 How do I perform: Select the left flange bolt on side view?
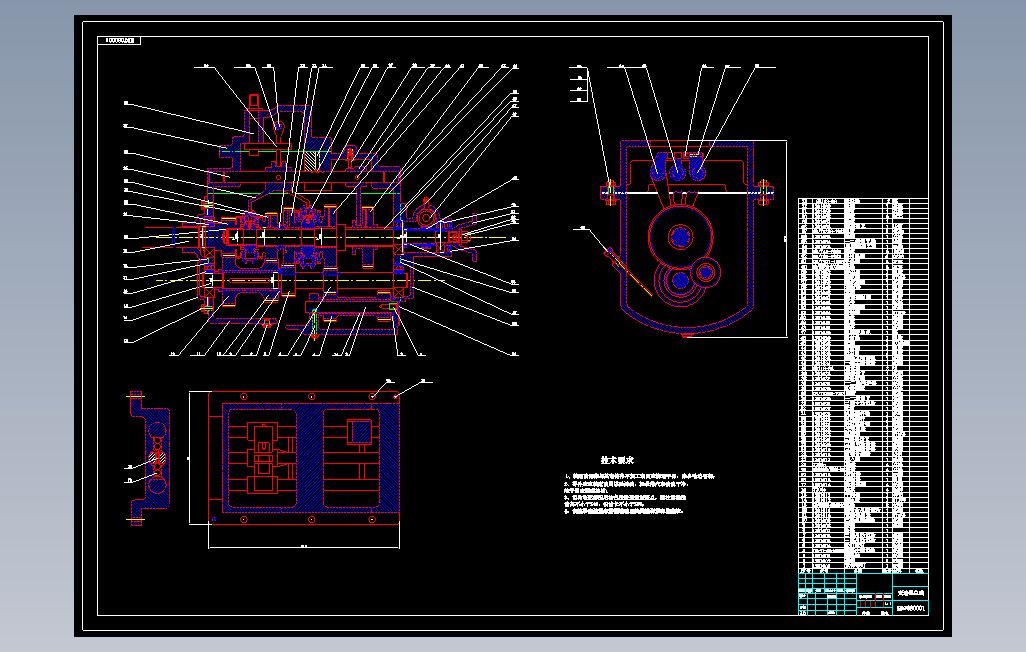tap(610, 192)
